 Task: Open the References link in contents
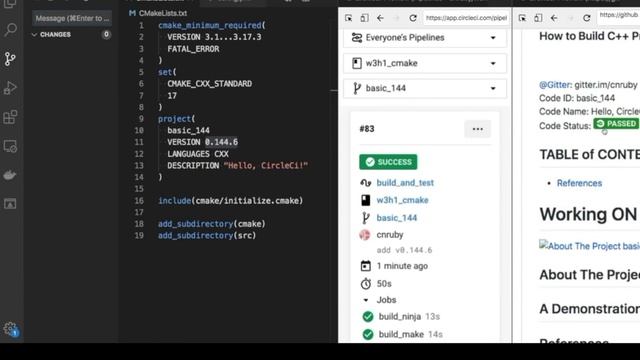579,183
